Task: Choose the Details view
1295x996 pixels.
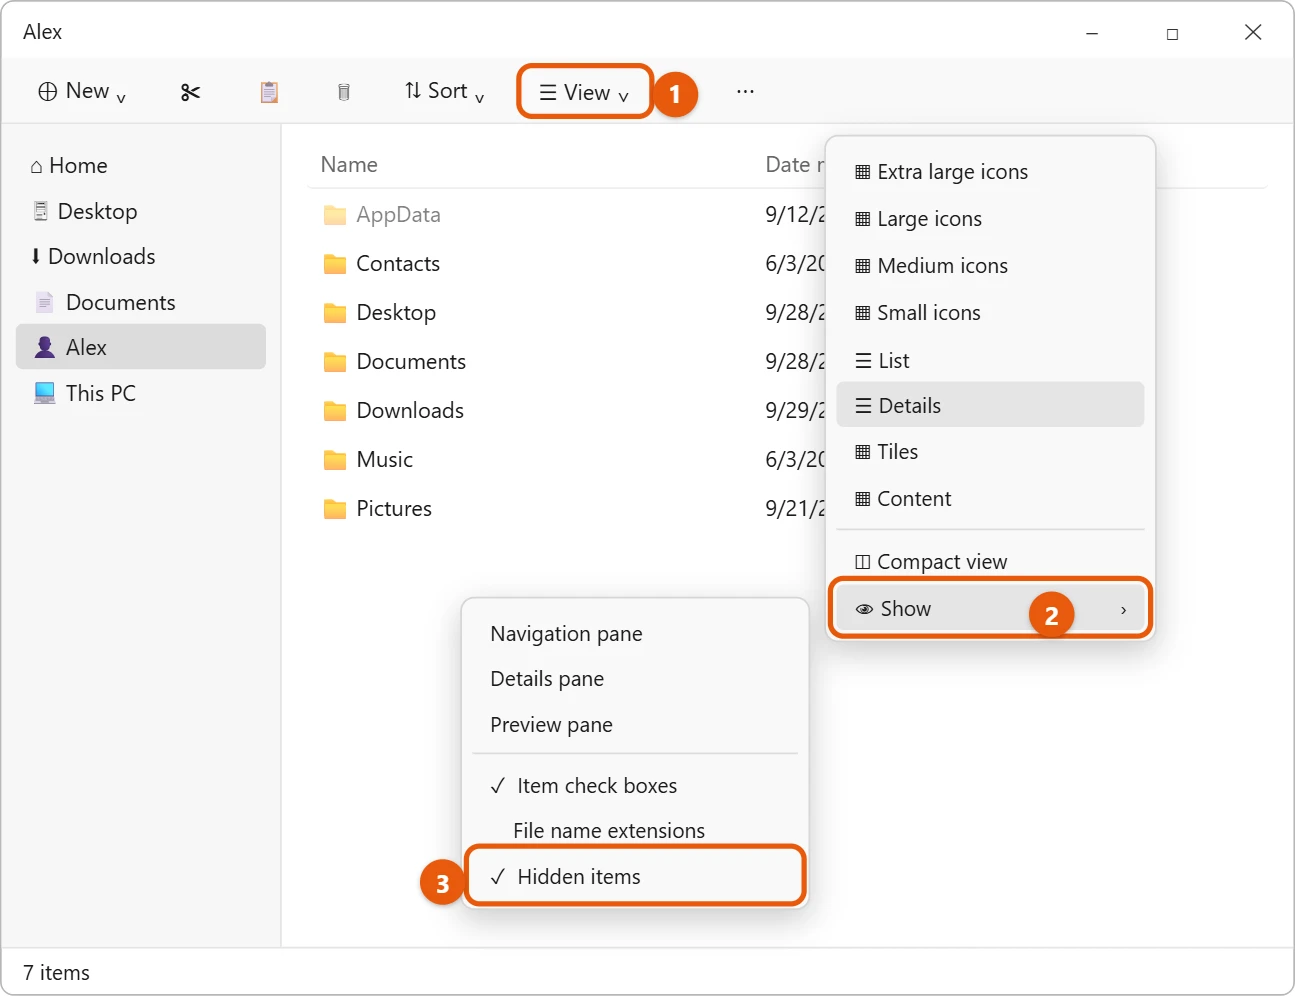Action: (x=990, y=405)
